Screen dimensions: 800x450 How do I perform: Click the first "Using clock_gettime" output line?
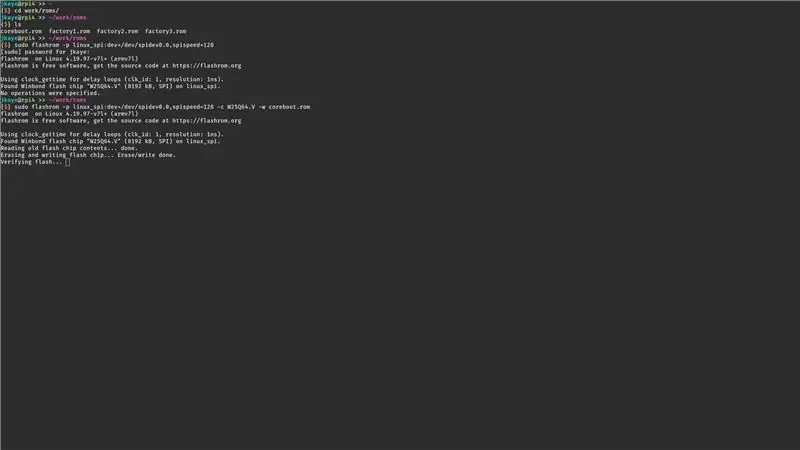pos(112,80)
